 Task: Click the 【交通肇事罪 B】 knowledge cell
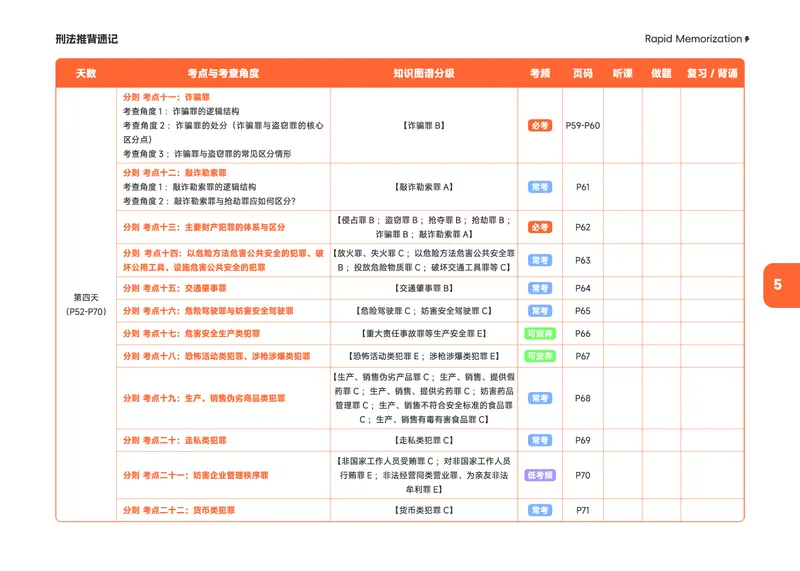tap(424, 288)
